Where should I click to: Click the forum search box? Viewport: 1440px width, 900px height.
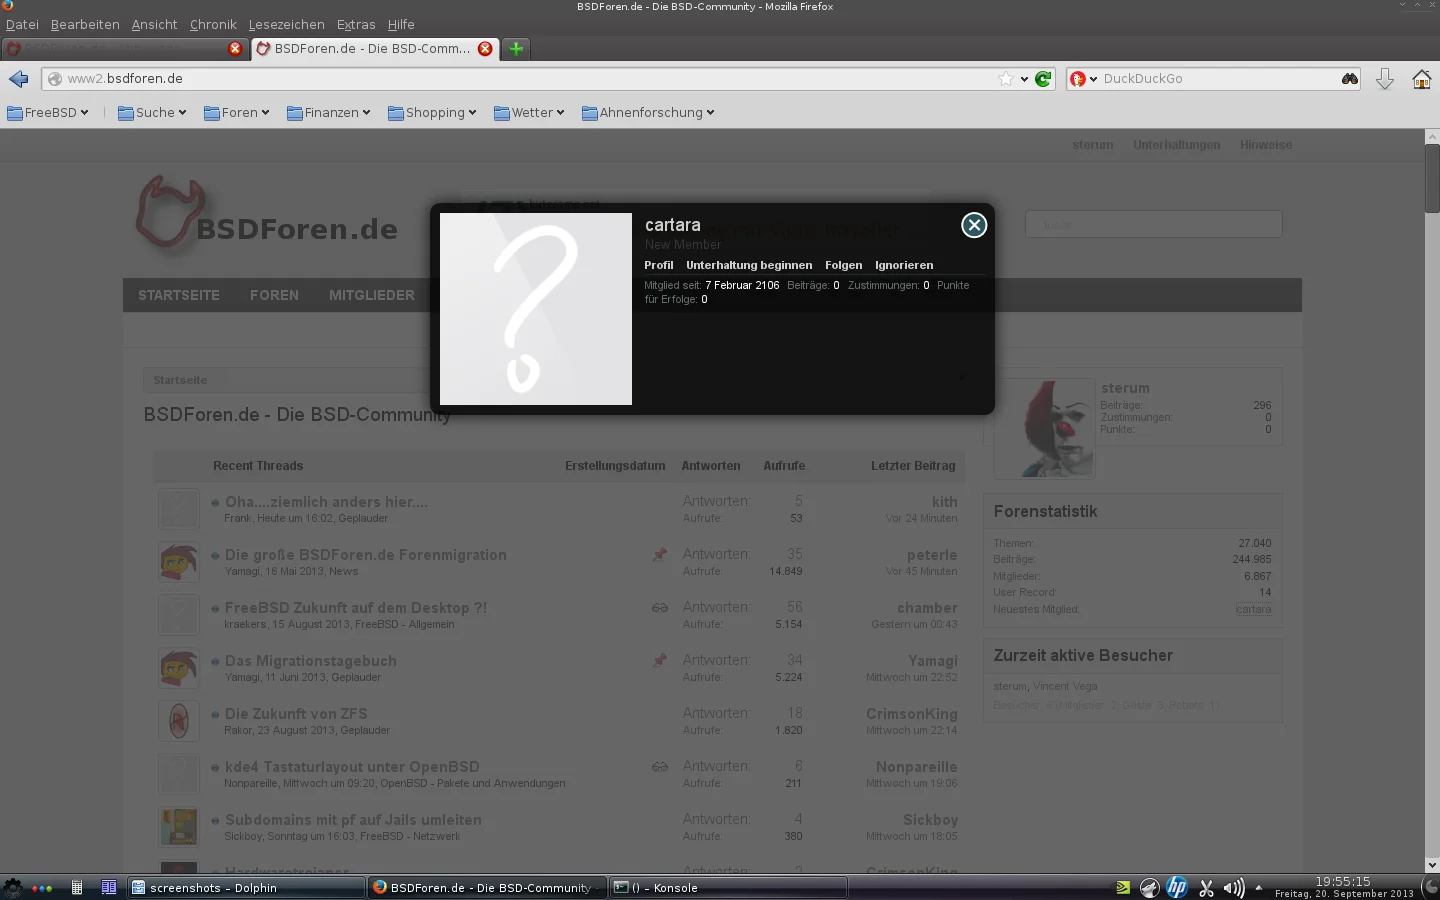[1154, 224]
